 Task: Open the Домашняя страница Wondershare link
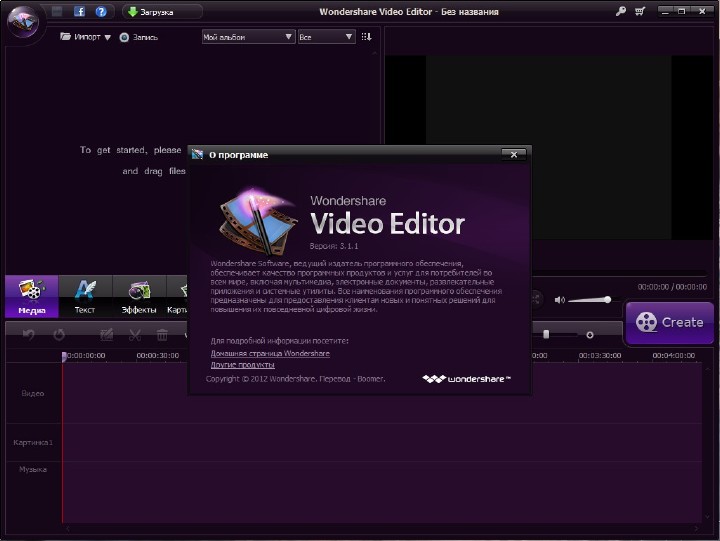pos(270,354)
